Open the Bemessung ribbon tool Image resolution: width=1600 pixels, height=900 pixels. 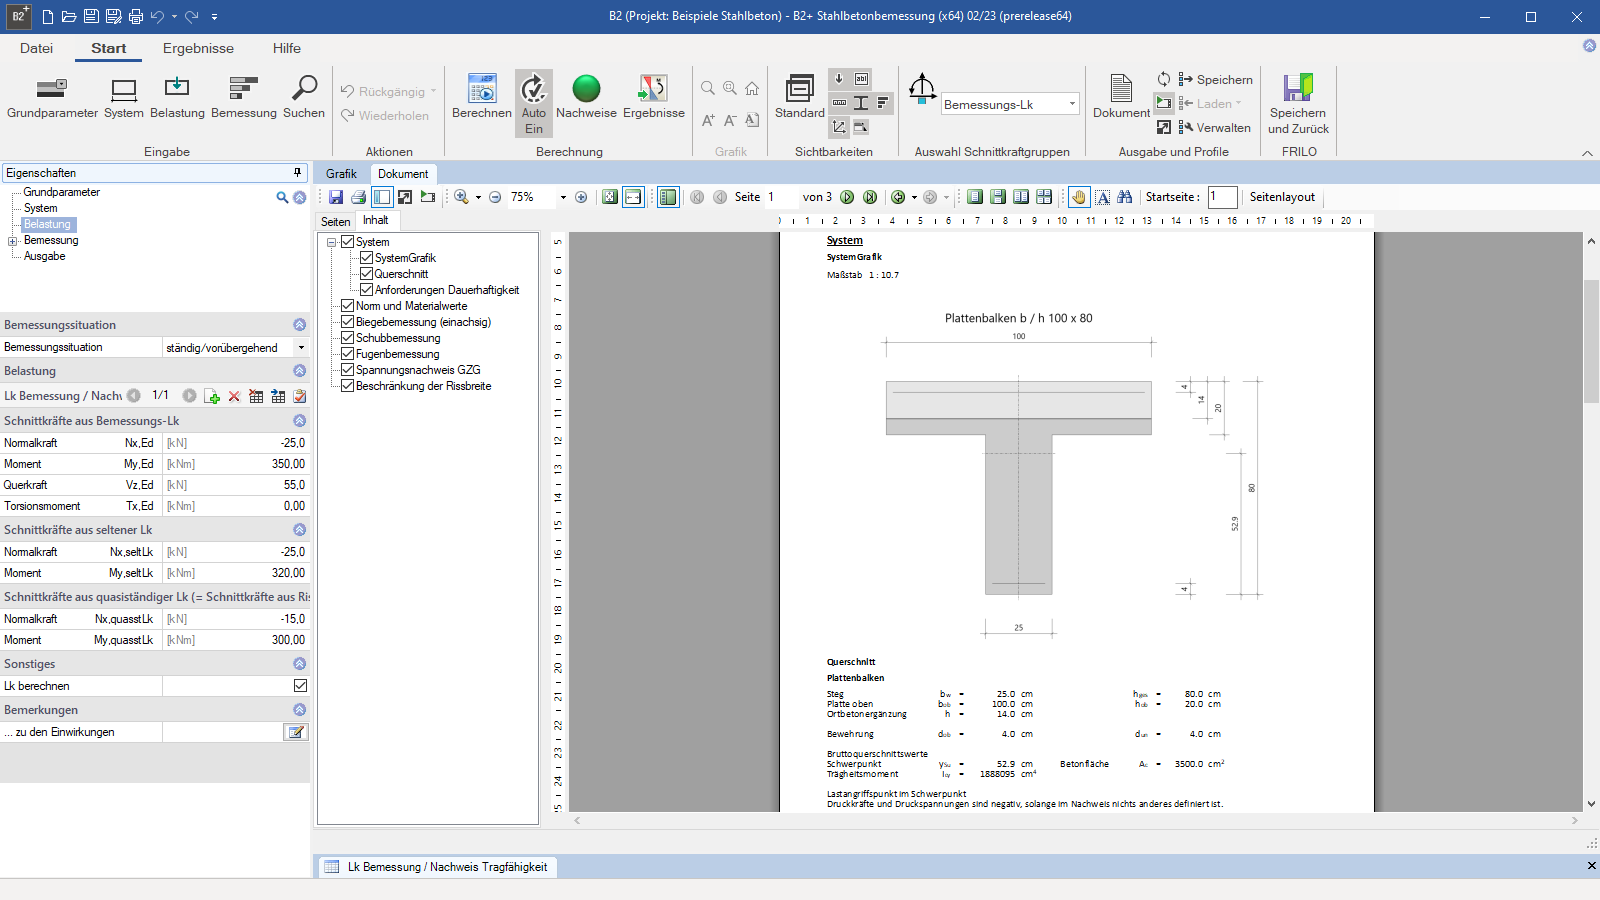[x=244, y=98]
